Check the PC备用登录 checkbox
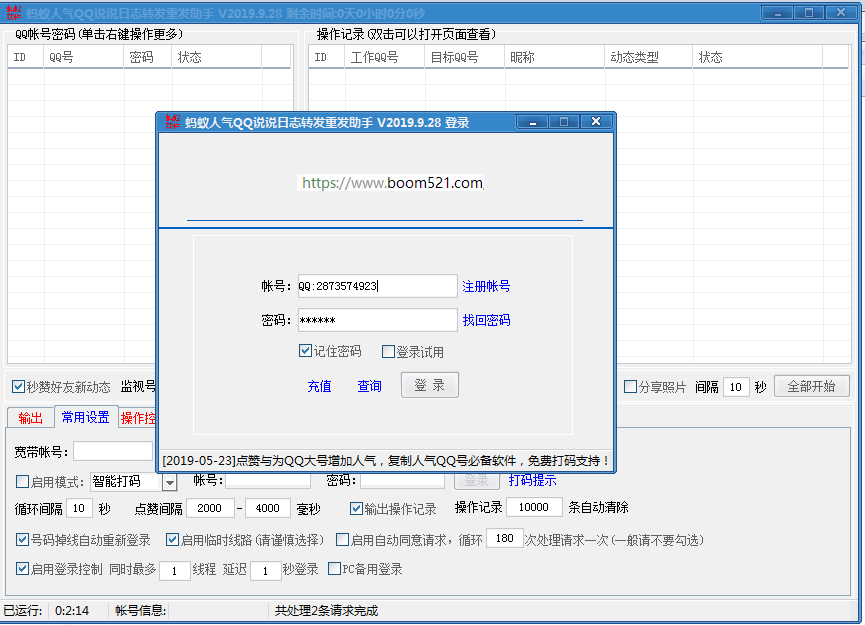 (x=334, y=569)
